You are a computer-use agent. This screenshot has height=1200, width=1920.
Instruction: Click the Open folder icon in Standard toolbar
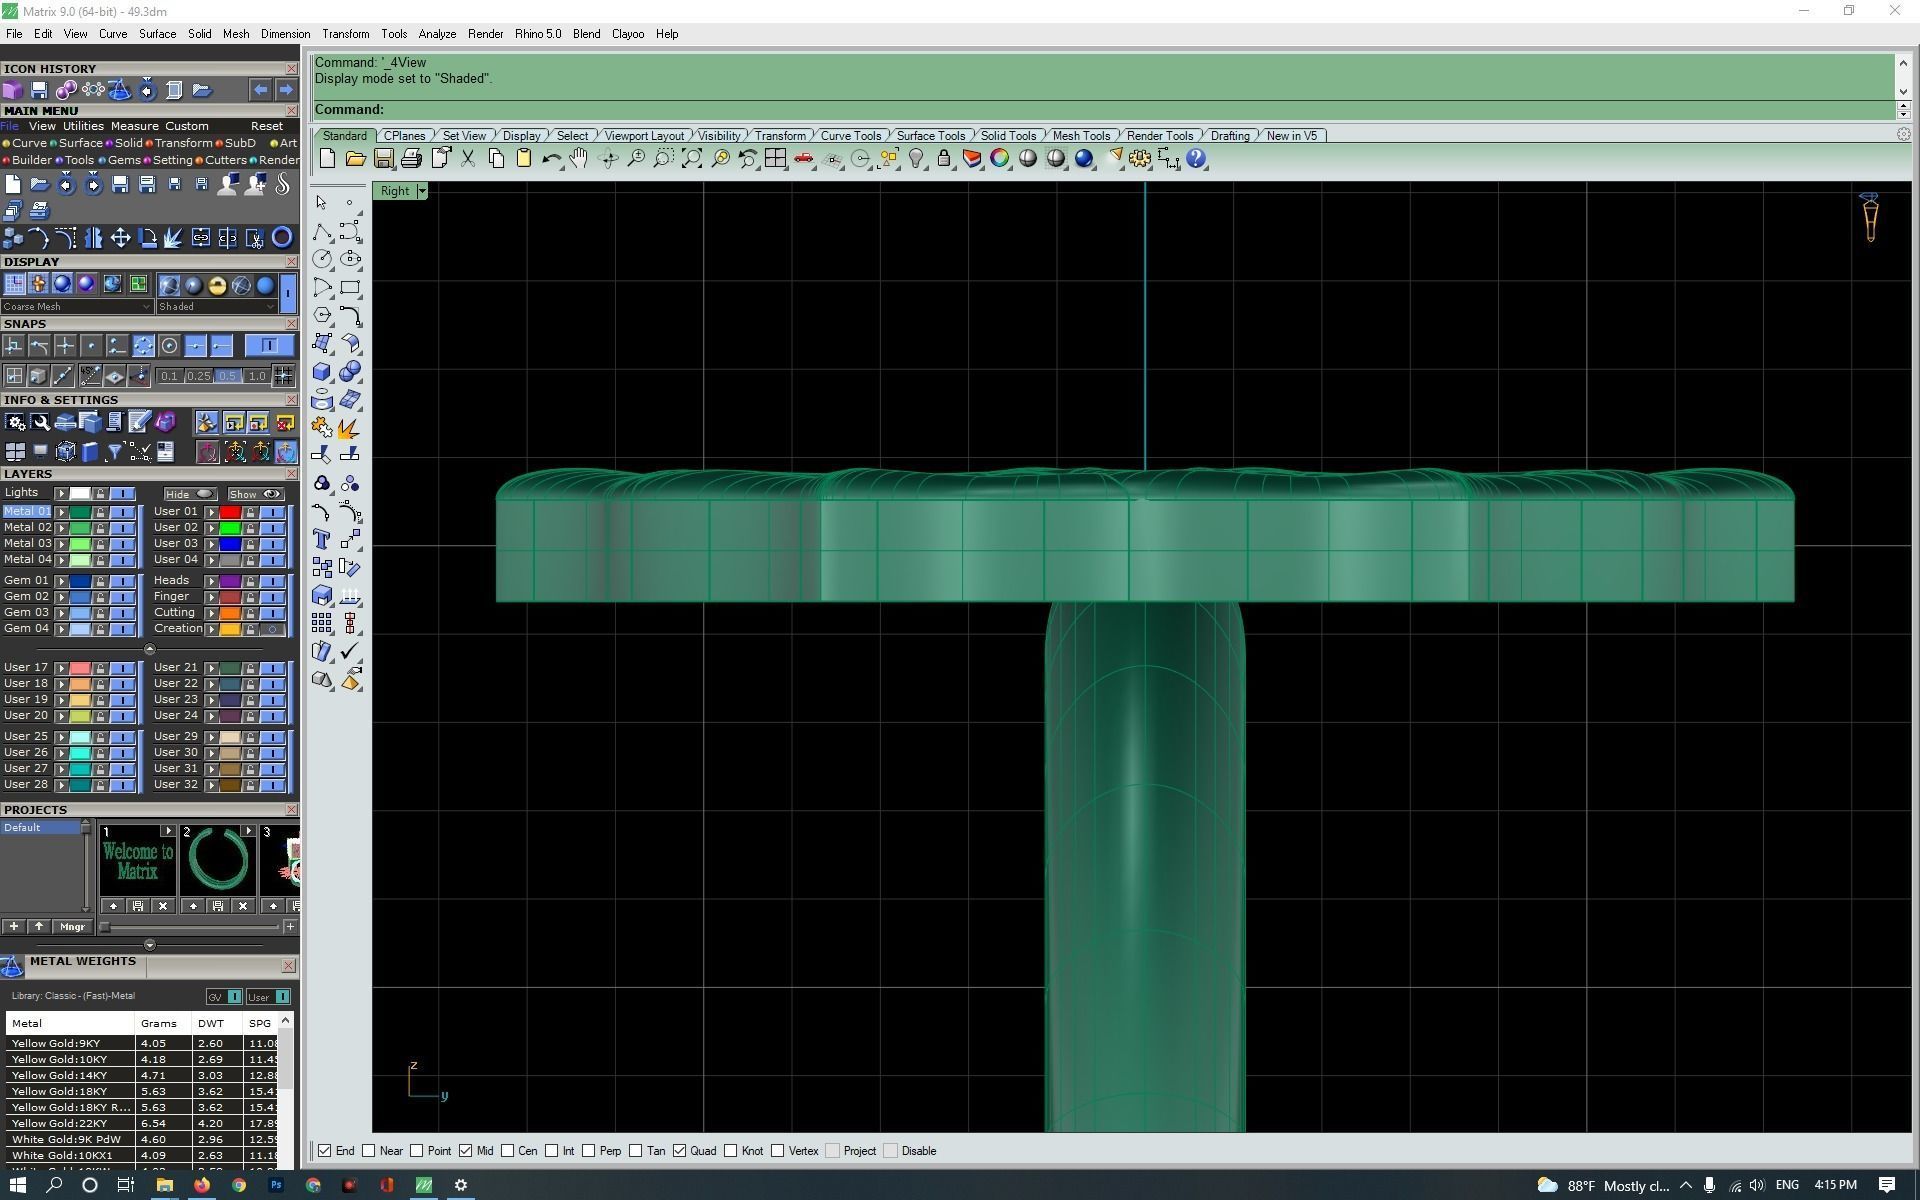click(x=355, y=159)
